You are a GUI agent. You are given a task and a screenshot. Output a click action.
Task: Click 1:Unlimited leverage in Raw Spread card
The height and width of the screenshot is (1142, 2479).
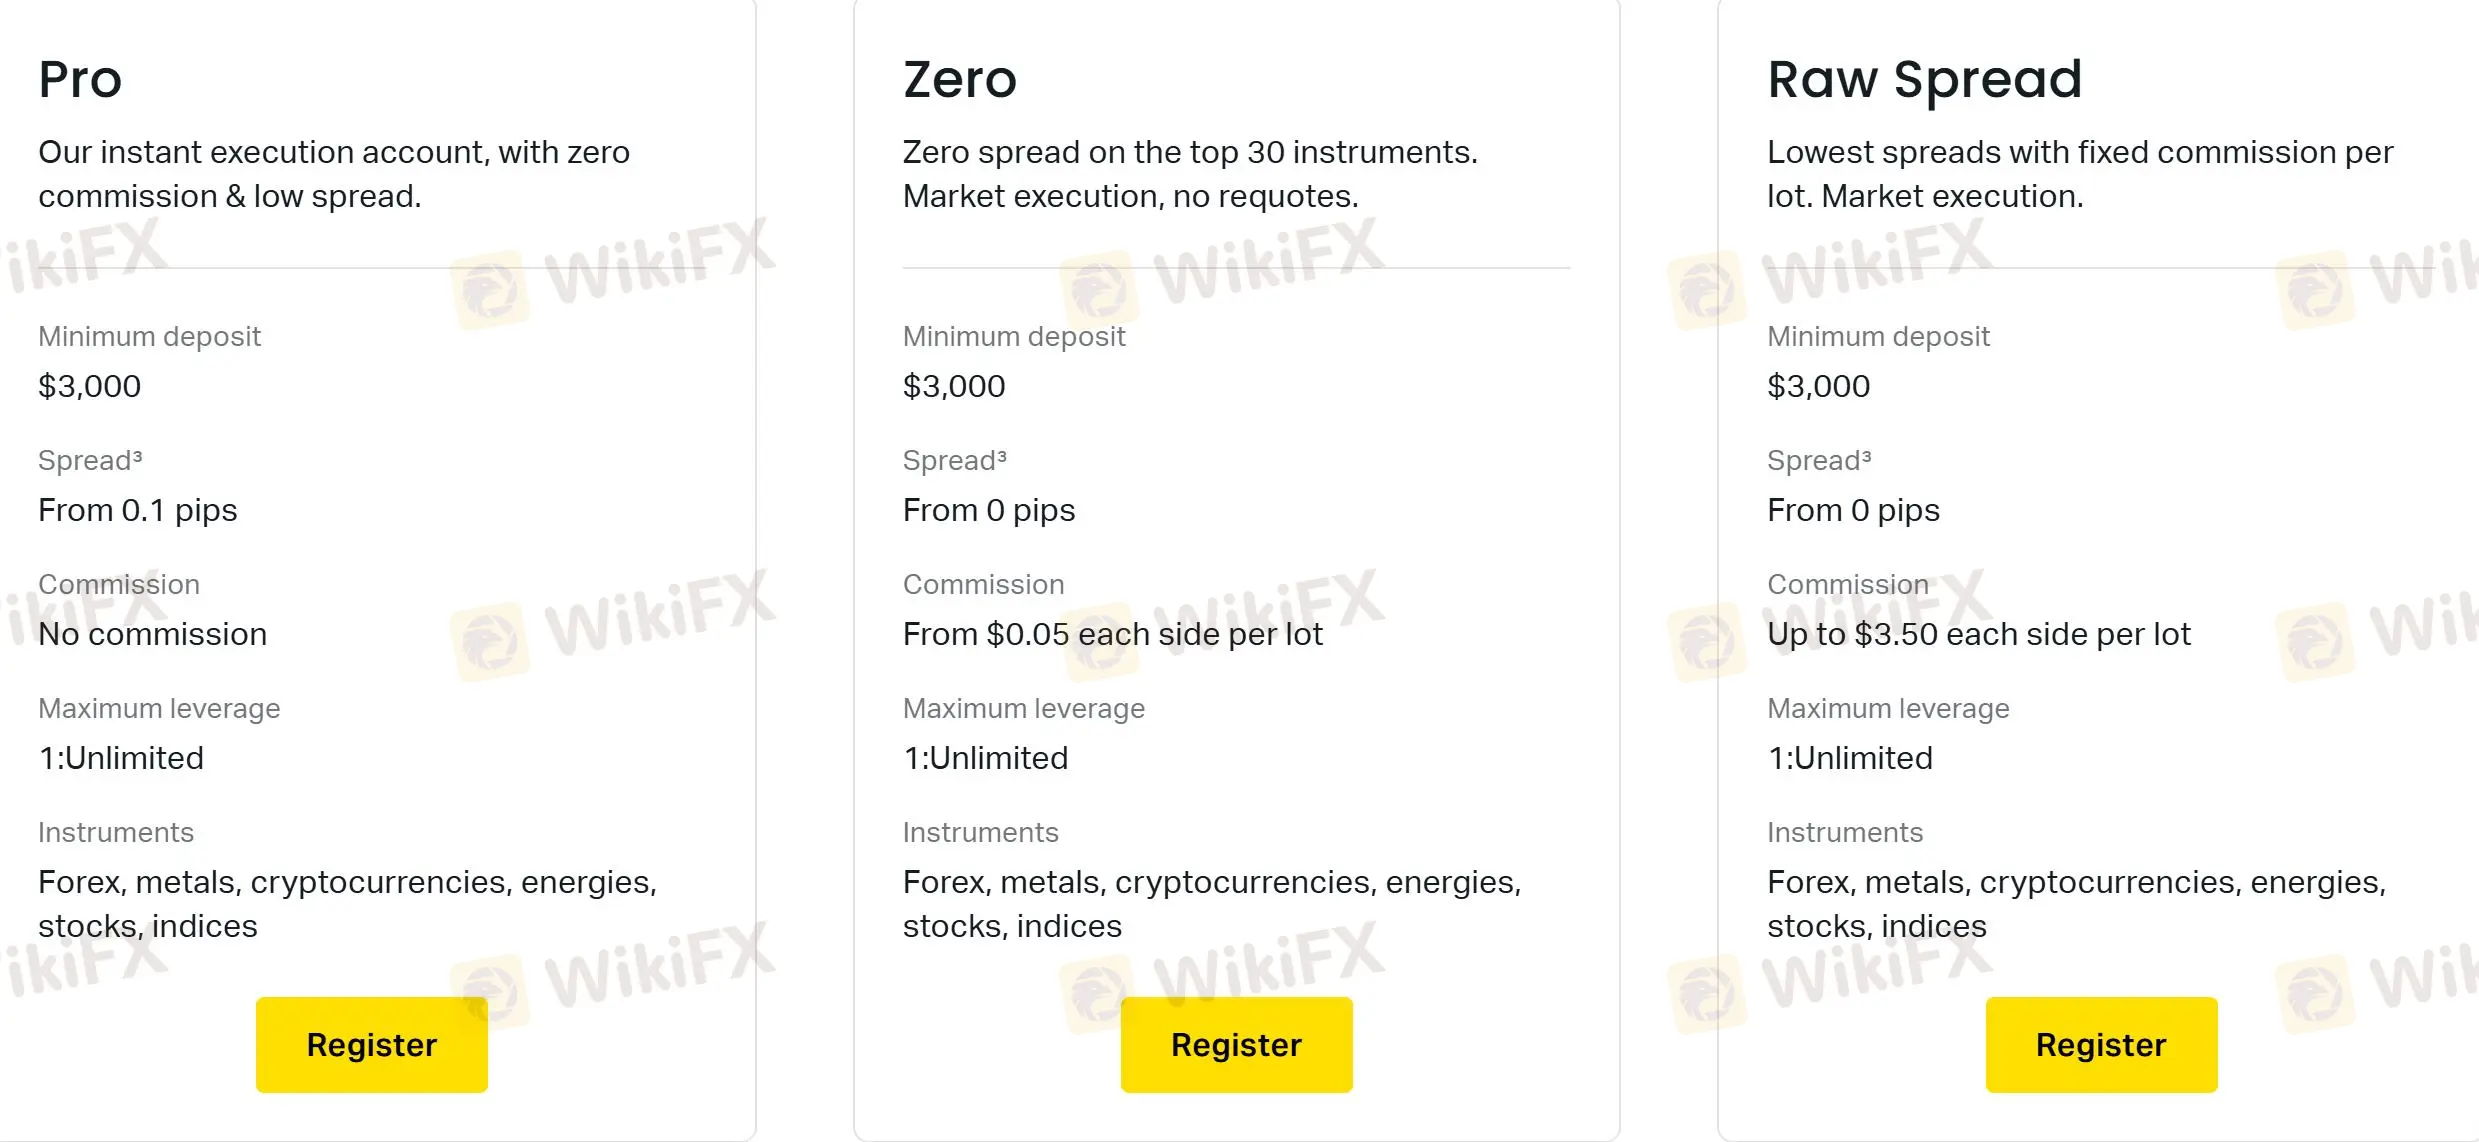point(1850,758)
